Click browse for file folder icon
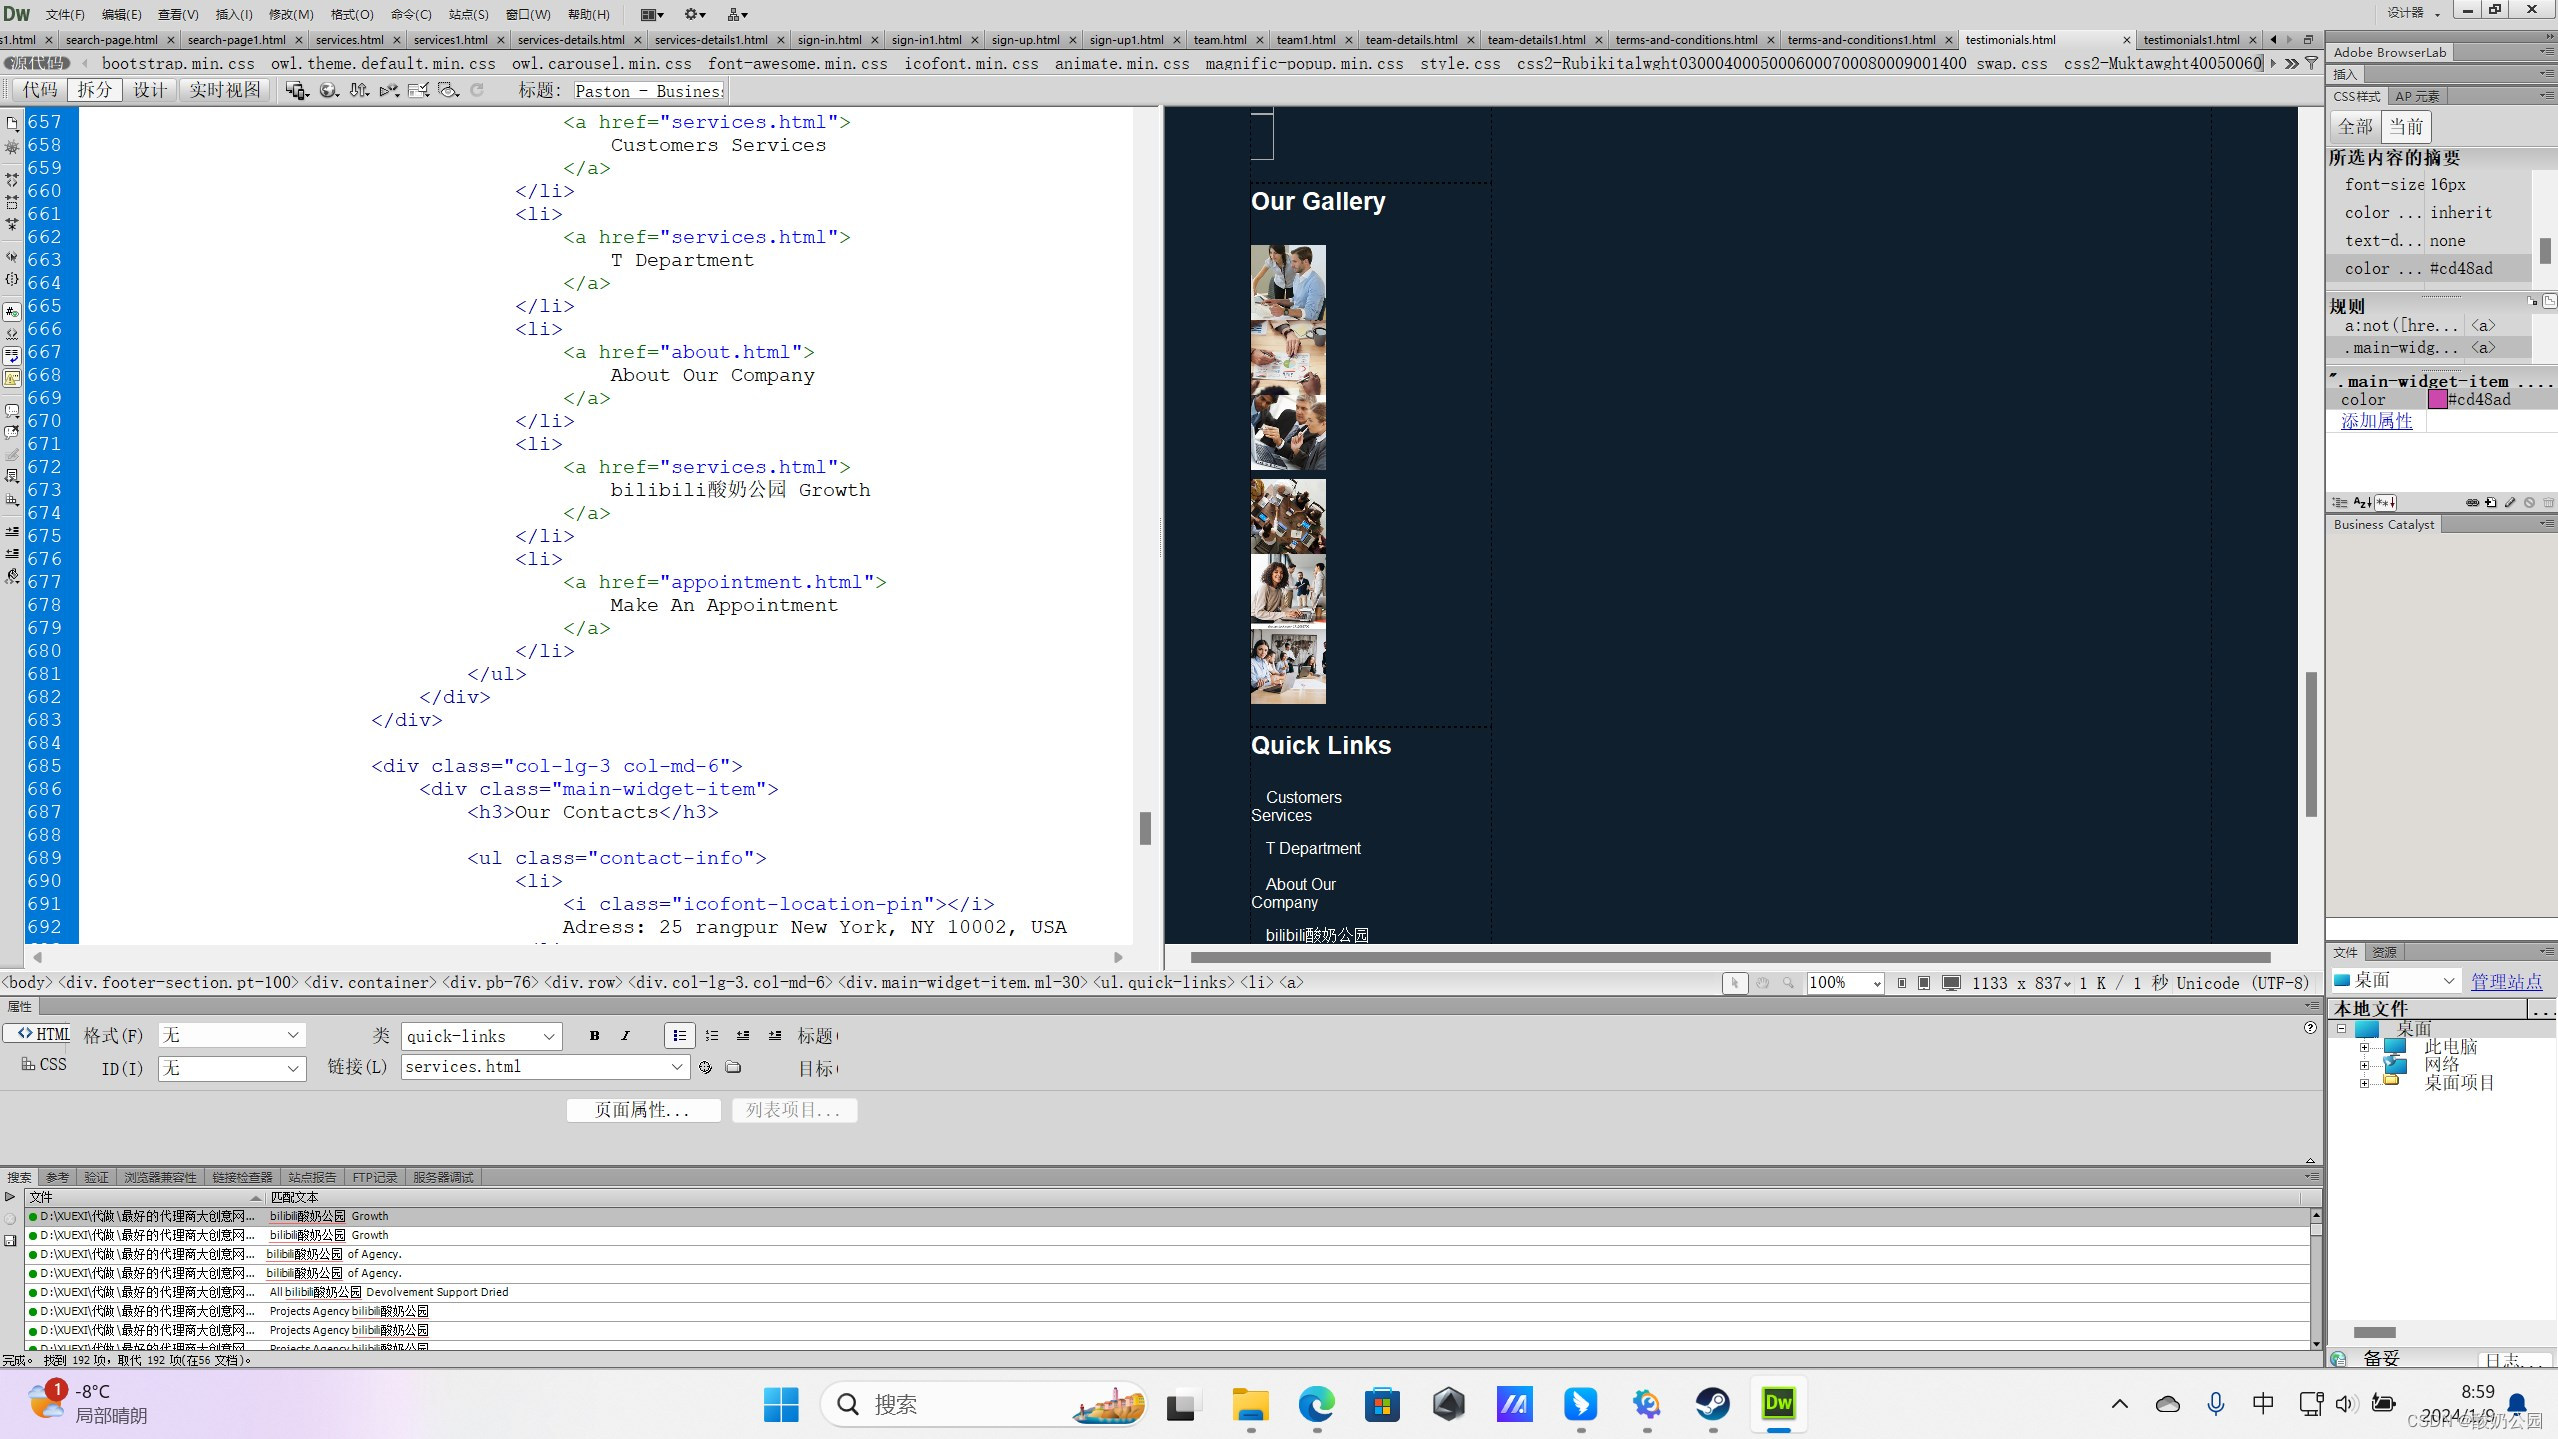The height and width of the screenshot is (1439, 2558). [x=733, y=1067]
